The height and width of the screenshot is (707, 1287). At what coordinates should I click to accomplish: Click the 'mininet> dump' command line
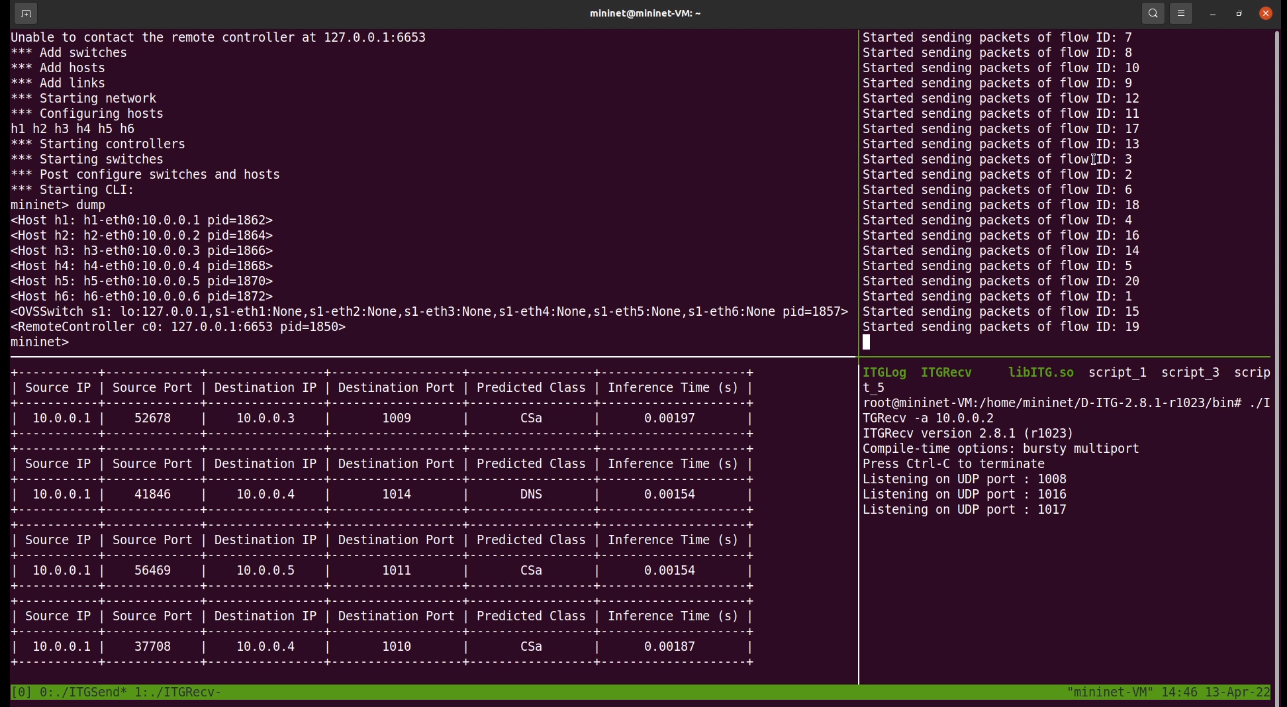(58, 205)
